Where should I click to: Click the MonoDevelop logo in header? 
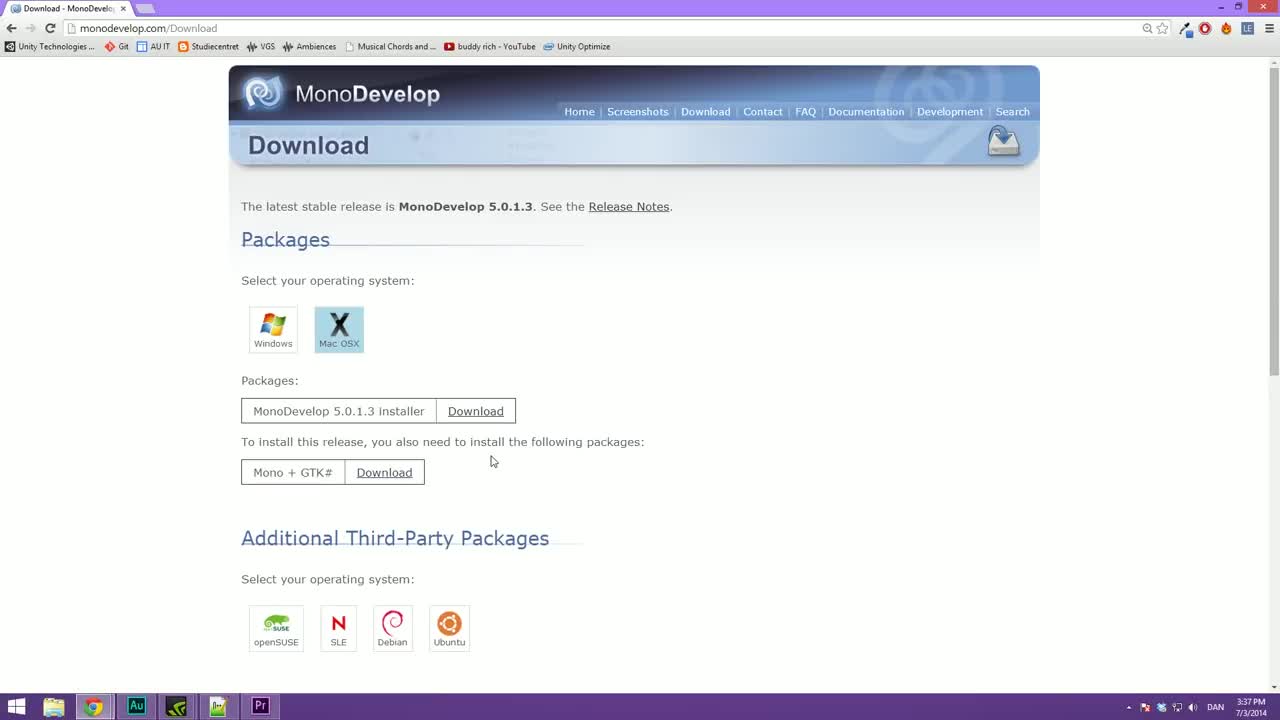(343, 94)
